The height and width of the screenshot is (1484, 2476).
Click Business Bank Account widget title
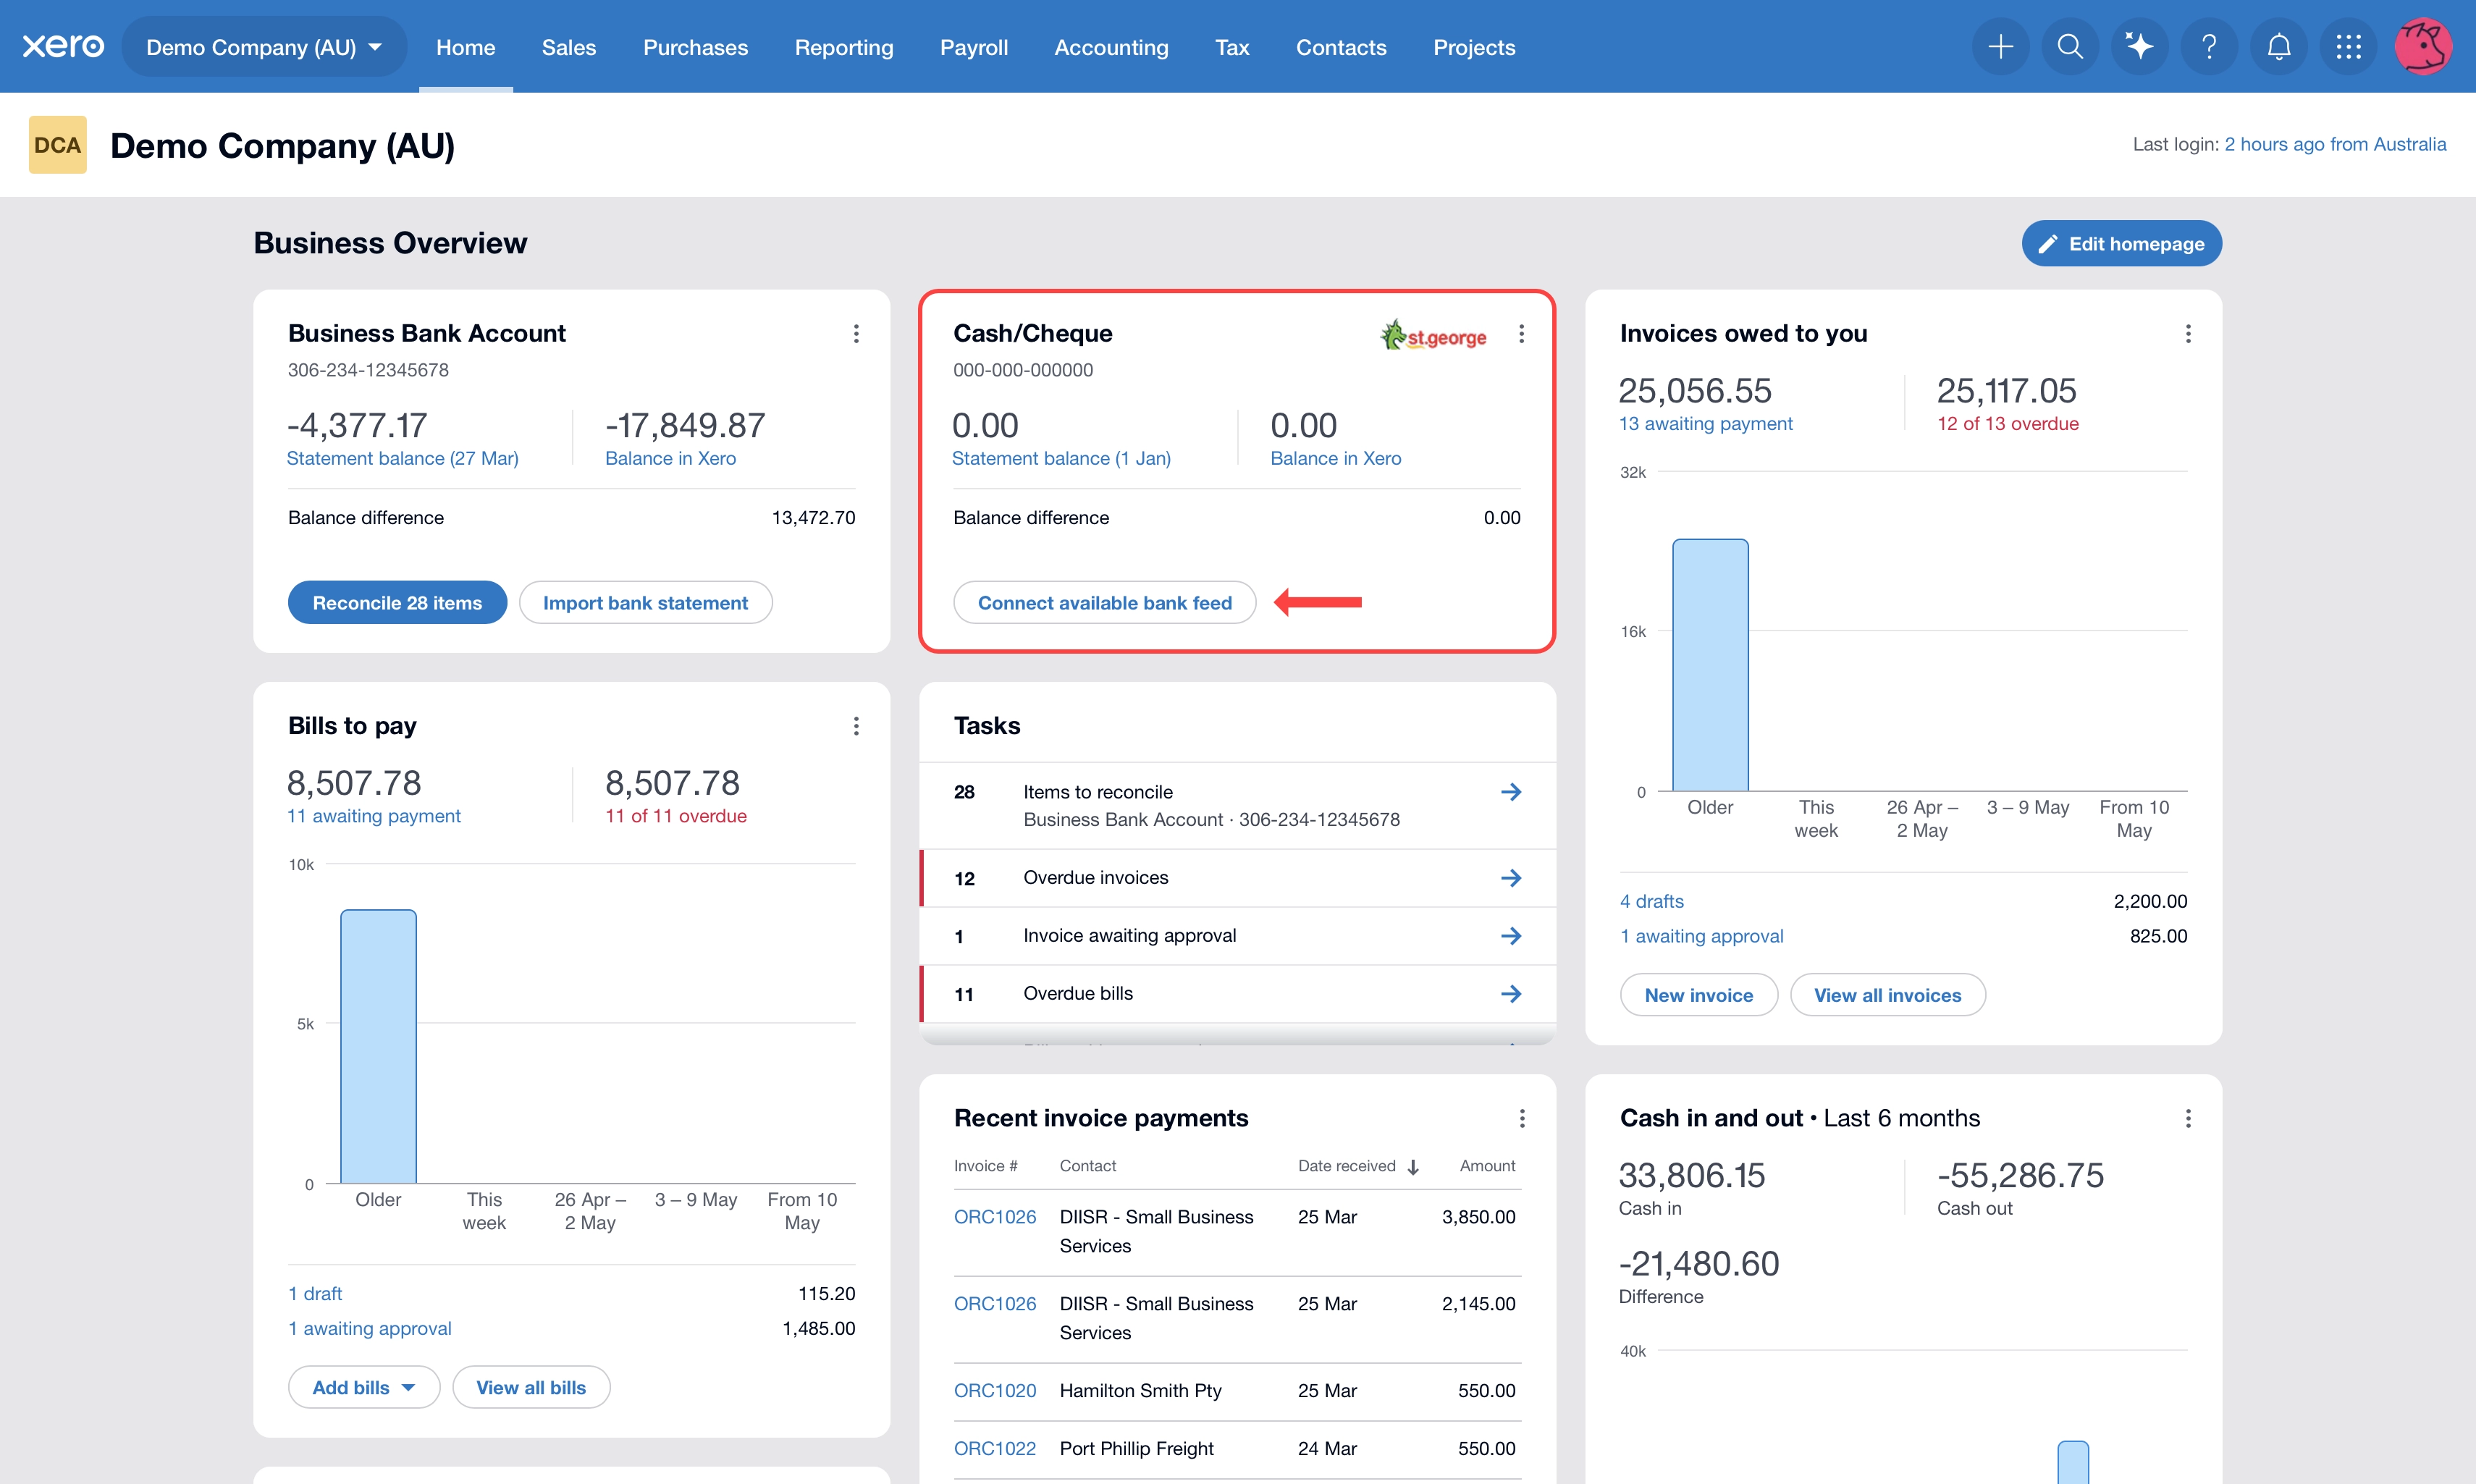(427, 334)
